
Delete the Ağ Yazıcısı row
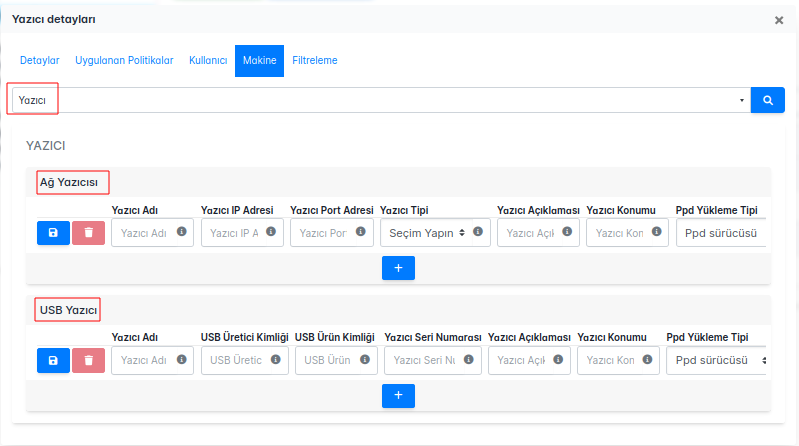[89, 233]
